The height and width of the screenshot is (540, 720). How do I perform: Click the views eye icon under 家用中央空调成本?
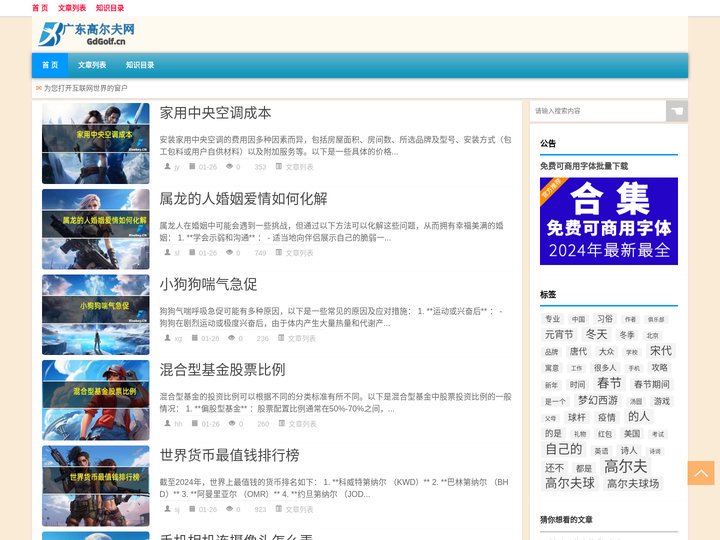tap(230, 166)
